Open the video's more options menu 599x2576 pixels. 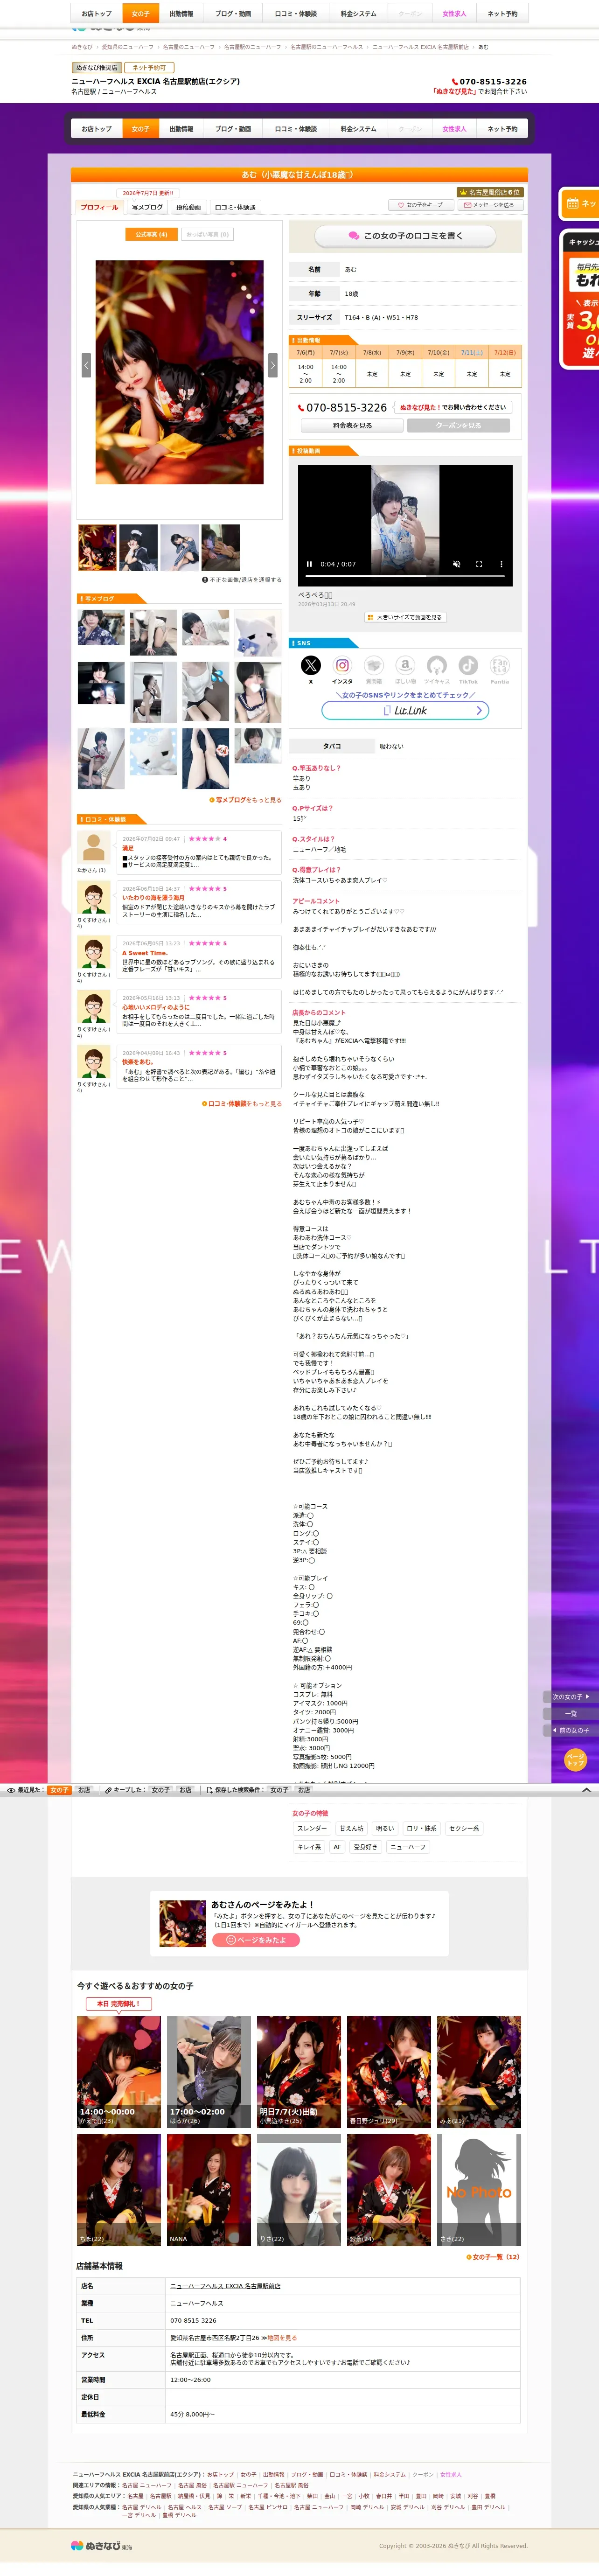coord(501,564)
